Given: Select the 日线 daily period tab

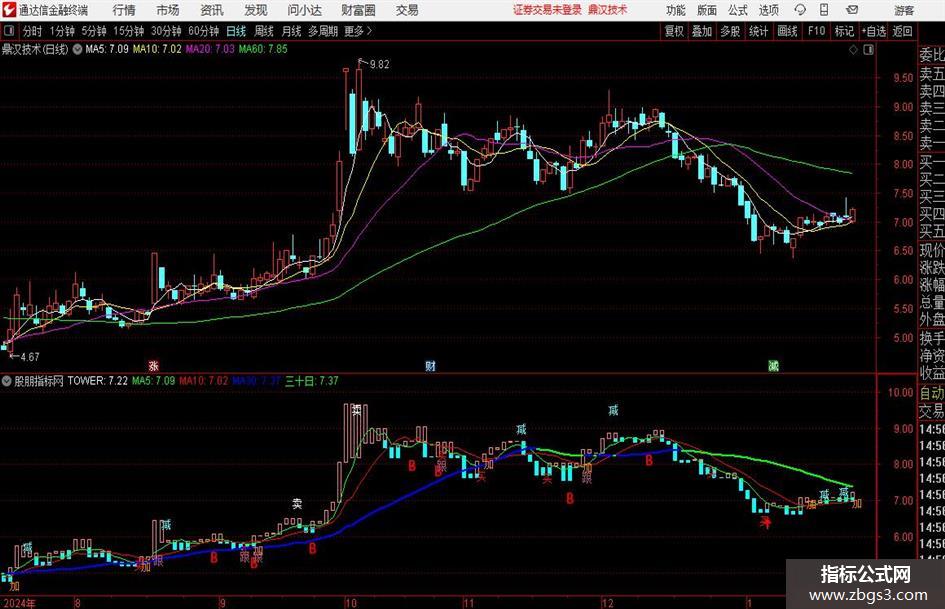Looking at the screenshot, I should coord(236,31).
